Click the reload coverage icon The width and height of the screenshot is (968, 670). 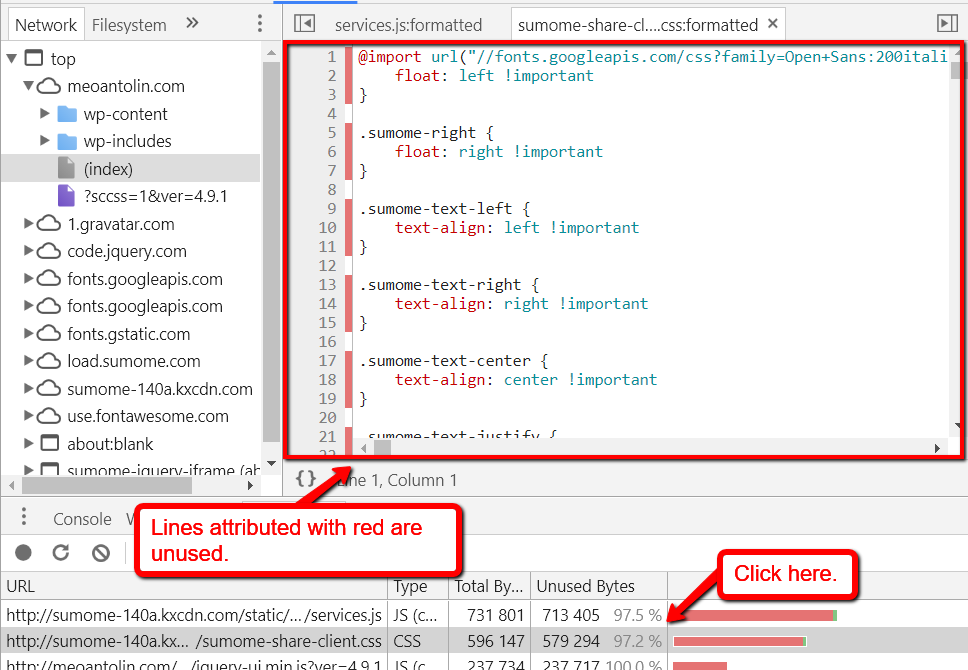coord(61,552)
